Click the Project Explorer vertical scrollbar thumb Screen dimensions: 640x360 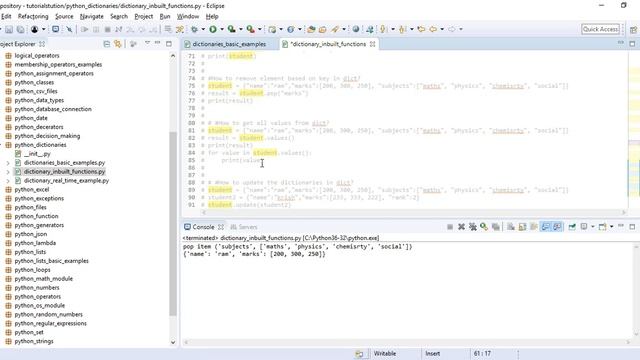173,224
